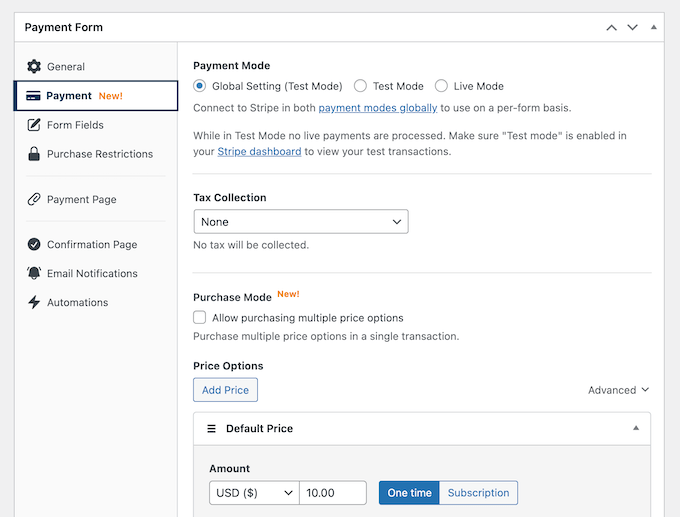Go to the Automations tab

95,302
